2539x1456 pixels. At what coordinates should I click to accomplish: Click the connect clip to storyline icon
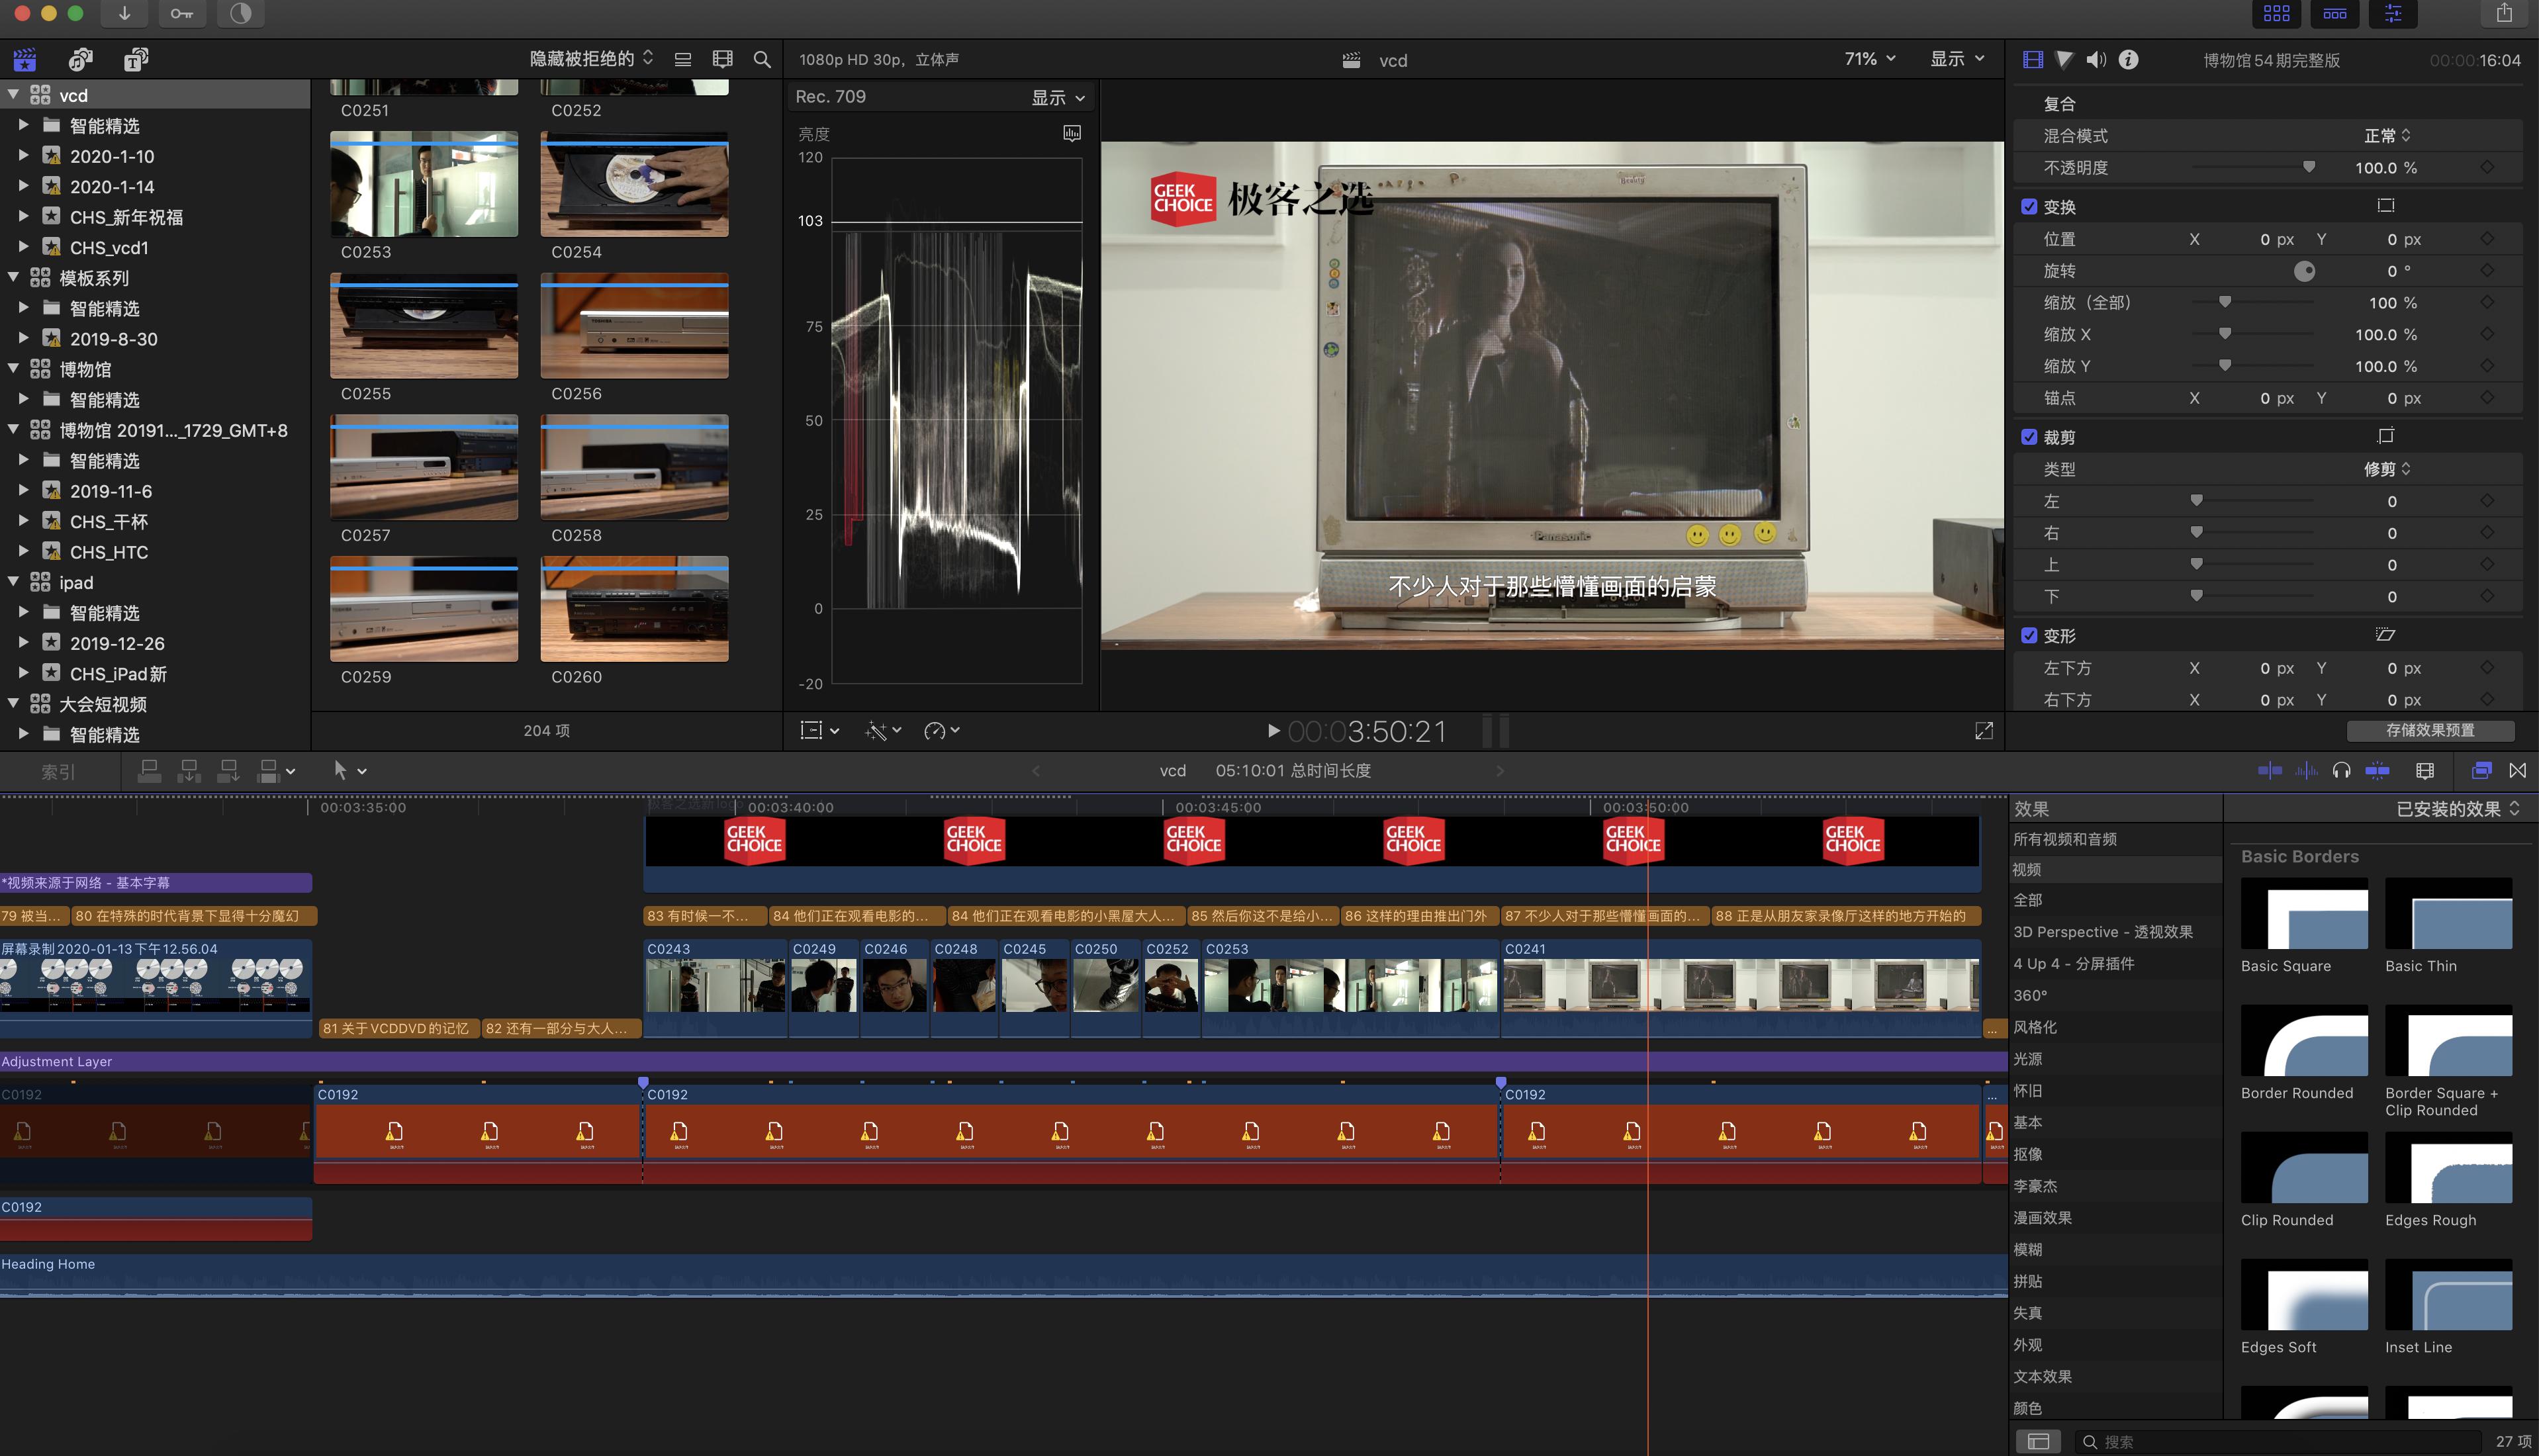[x=149, y=771]
